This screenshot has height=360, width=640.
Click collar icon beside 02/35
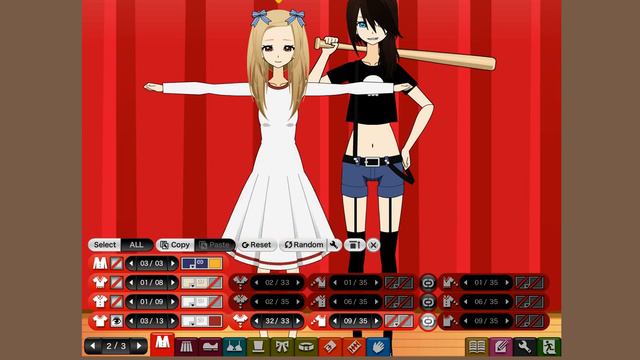tap(240, 302)
